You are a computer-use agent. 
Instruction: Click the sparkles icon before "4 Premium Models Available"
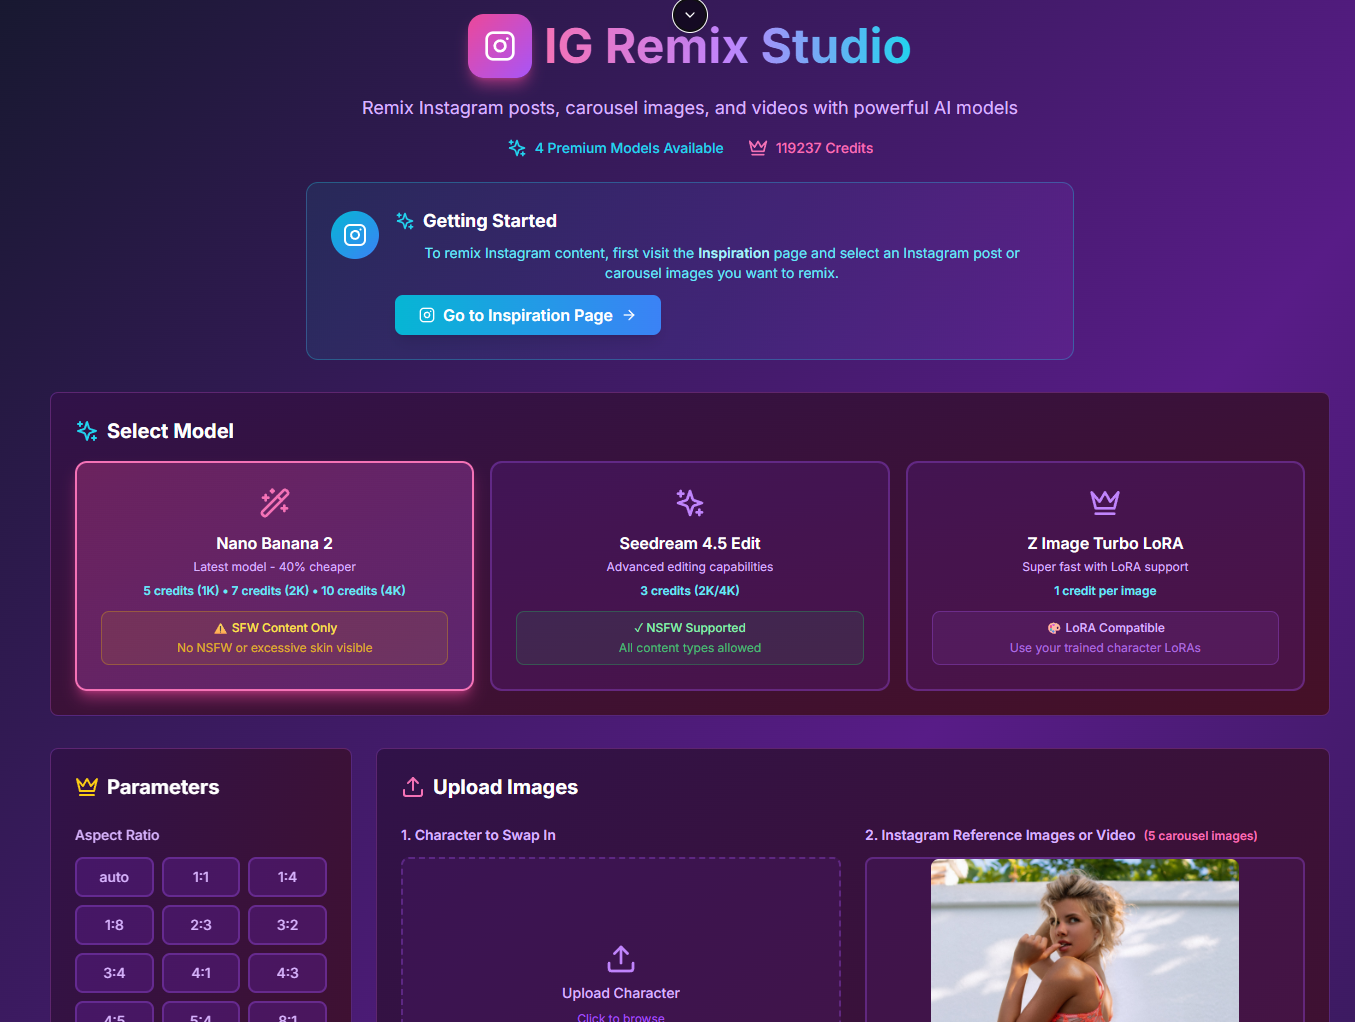pyautogui.click(x=516, y=147)
